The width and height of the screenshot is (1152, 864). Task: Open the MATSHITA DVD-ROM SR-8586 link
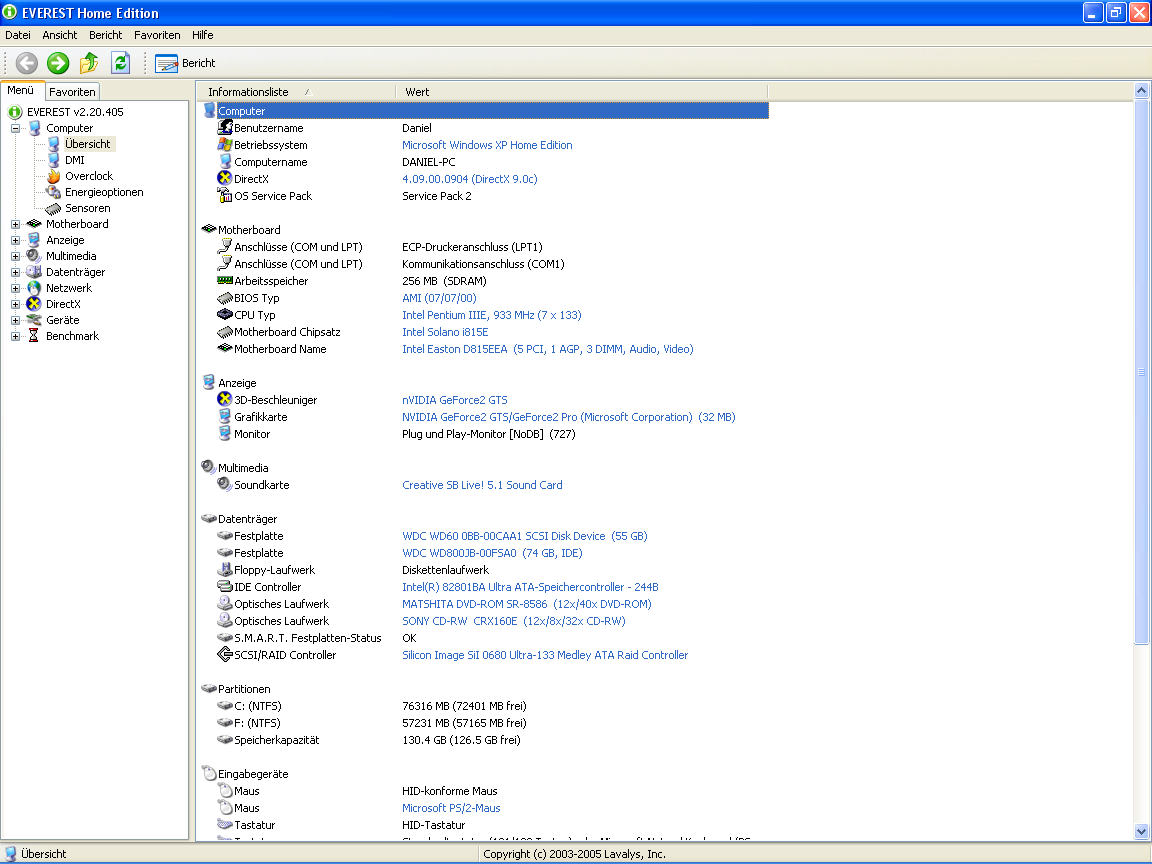tap(527, 604)
